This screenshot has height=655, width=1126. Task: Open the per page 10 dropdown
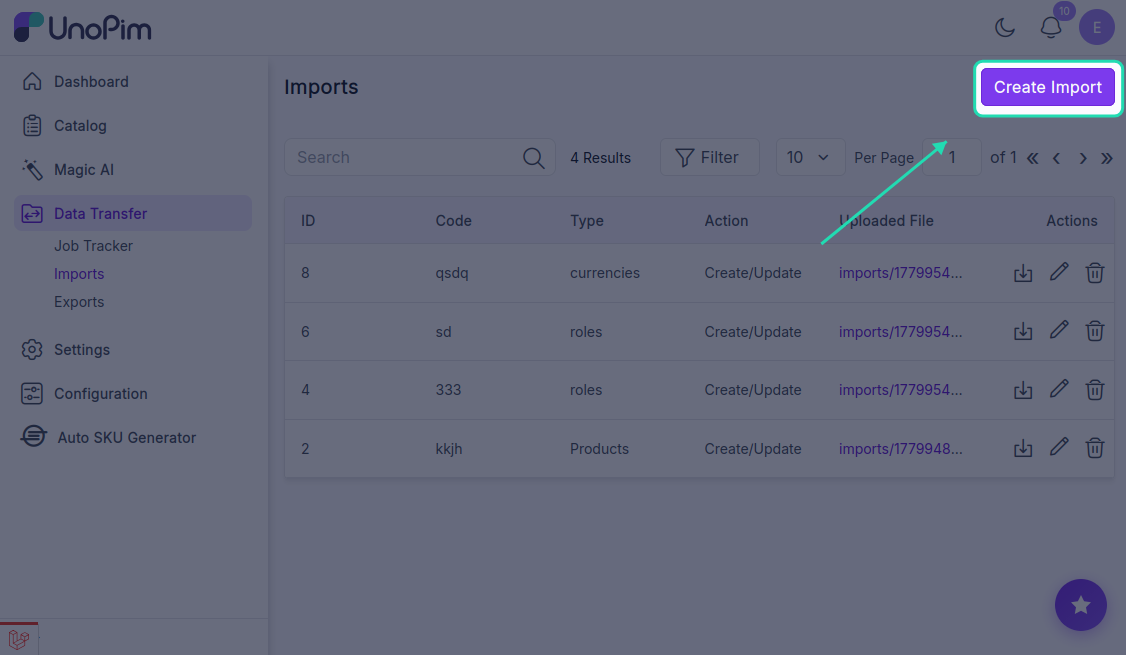(x=810, y=157)
